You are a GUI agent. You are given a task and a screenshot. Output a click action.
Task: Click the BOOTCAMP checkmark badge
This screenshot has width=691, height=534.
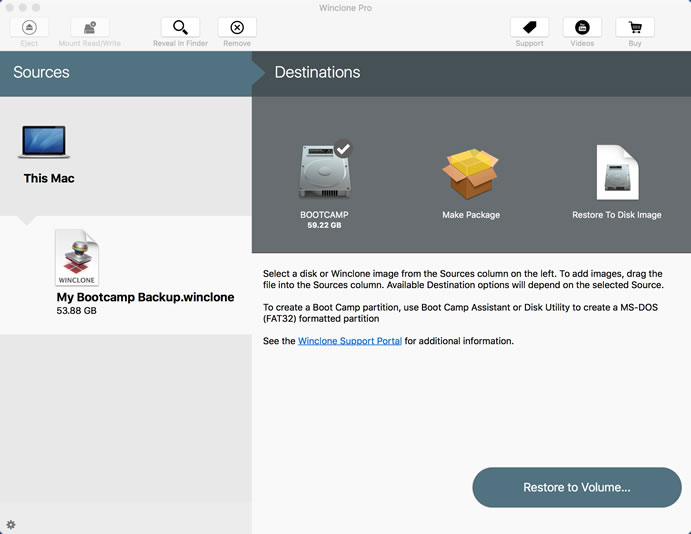click(x=343, y=148)
